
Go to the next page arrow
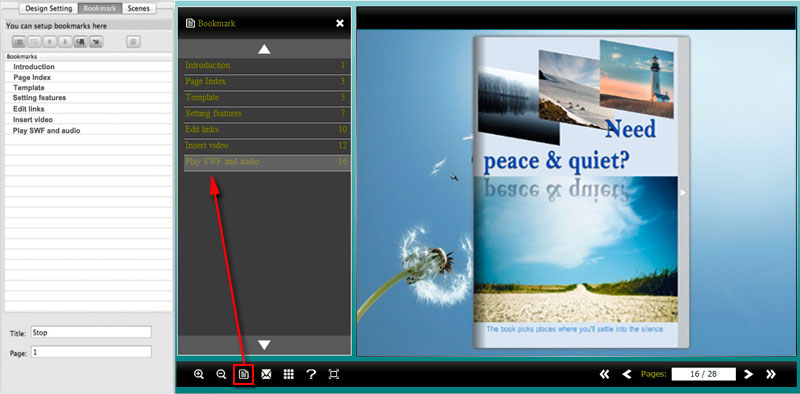click(748, 374)
